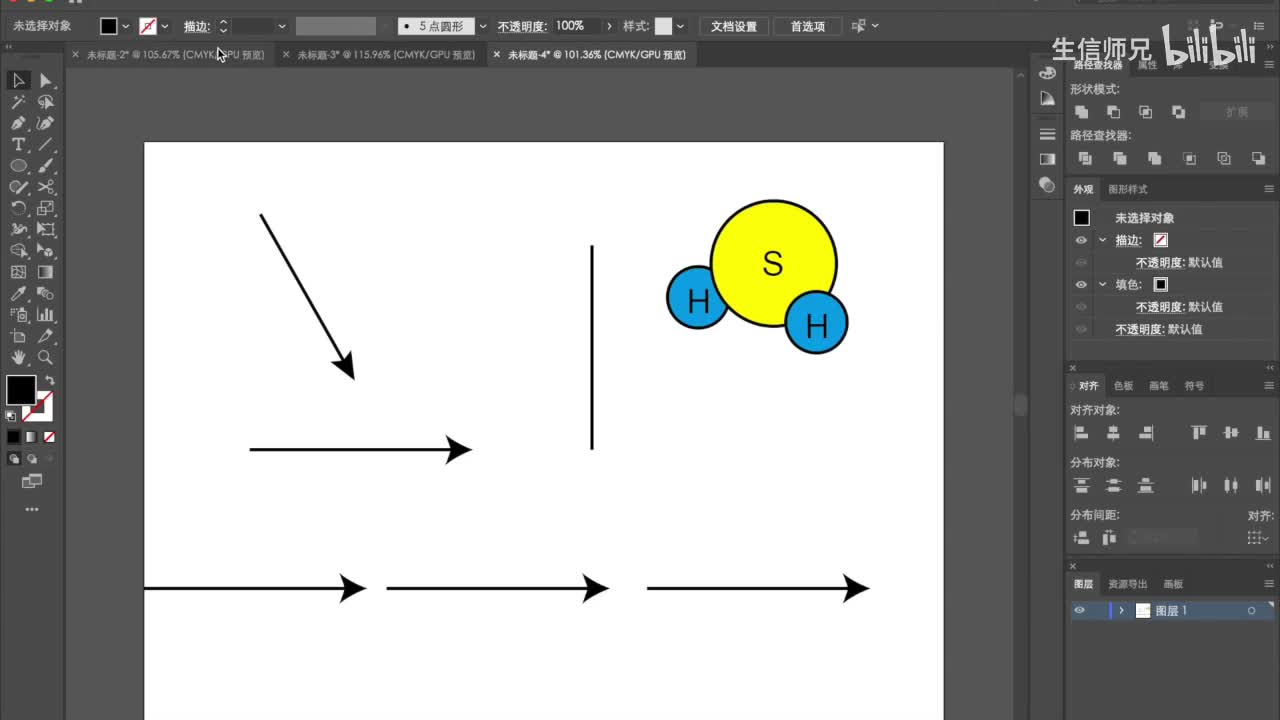Expand 图层 1 layer contents
Viewport: 1280px width, 720px height.
pos(1121,611)
